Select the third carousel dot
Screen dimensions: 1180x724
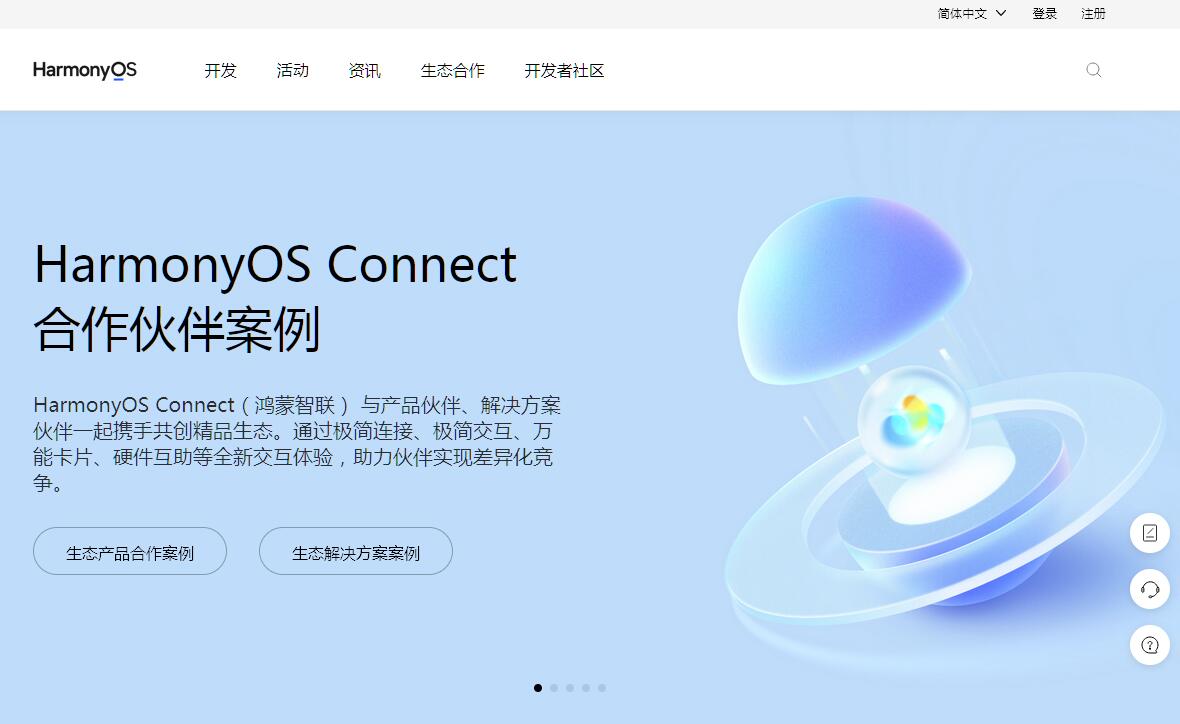click(x=570, y=688)
